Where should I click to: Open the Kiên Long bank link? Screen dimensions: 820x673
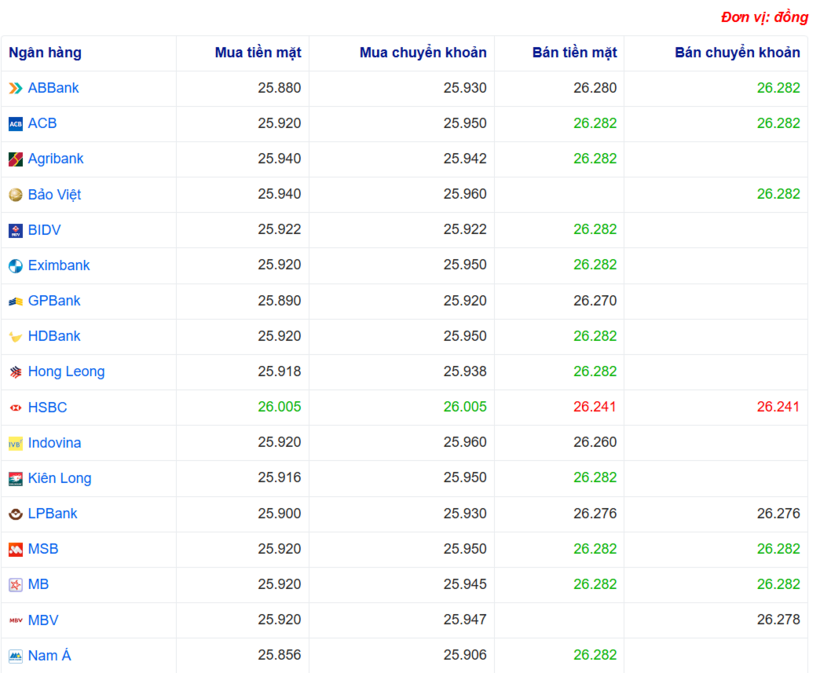click(x=59, y=478)
